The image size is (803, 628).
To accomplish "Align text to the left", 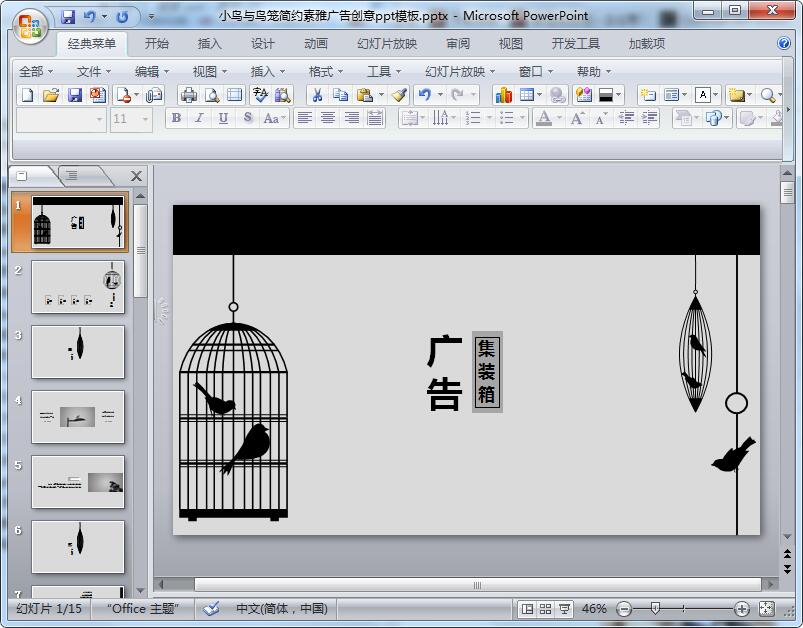I will [x=305, y=118].
